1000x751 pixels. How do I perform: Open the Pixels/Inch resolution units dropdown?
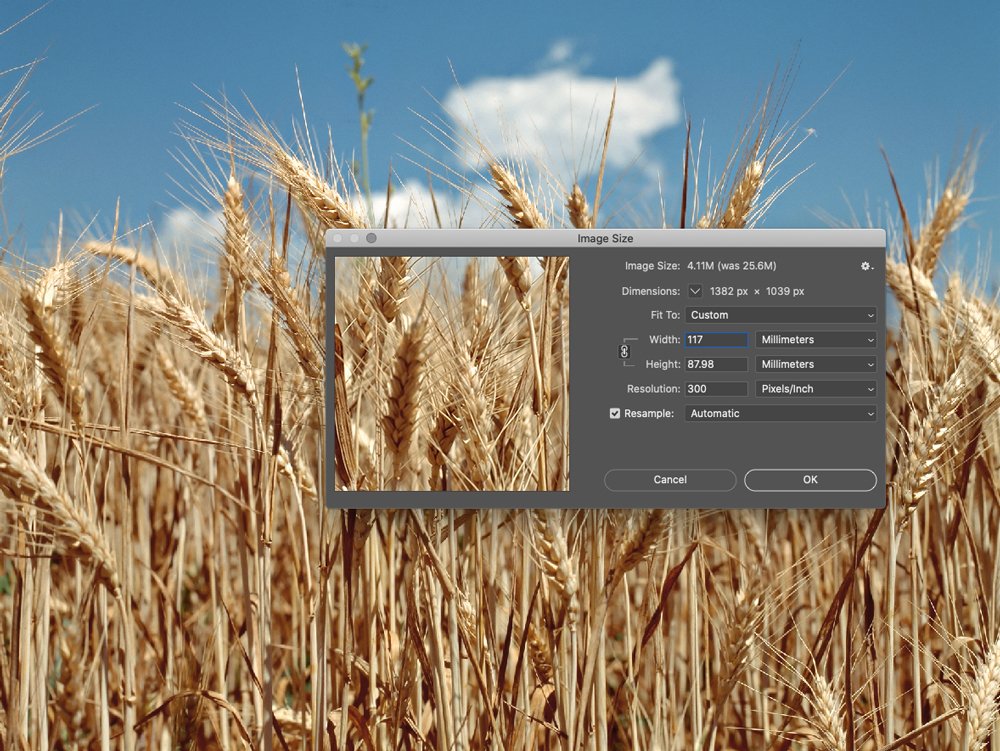pos(816,389)
